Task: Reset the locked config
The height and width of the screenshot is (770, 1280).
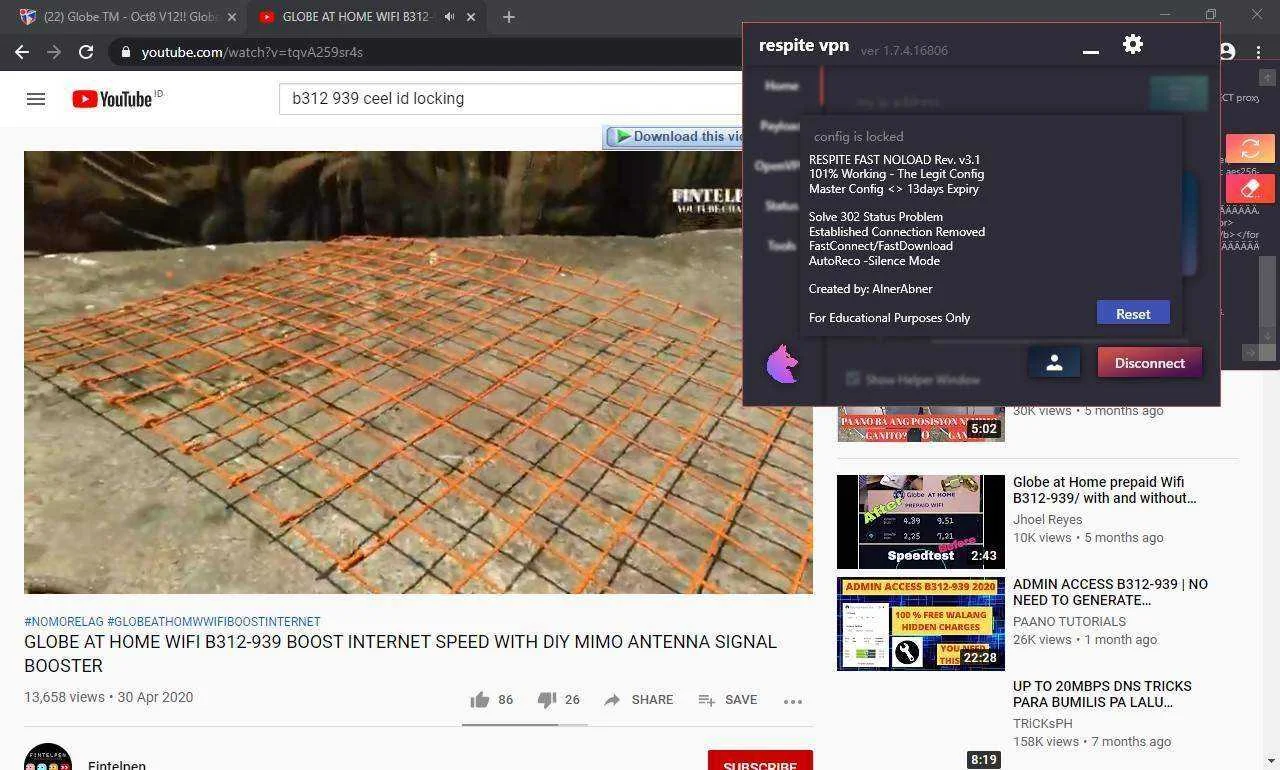Action: 1133,313
